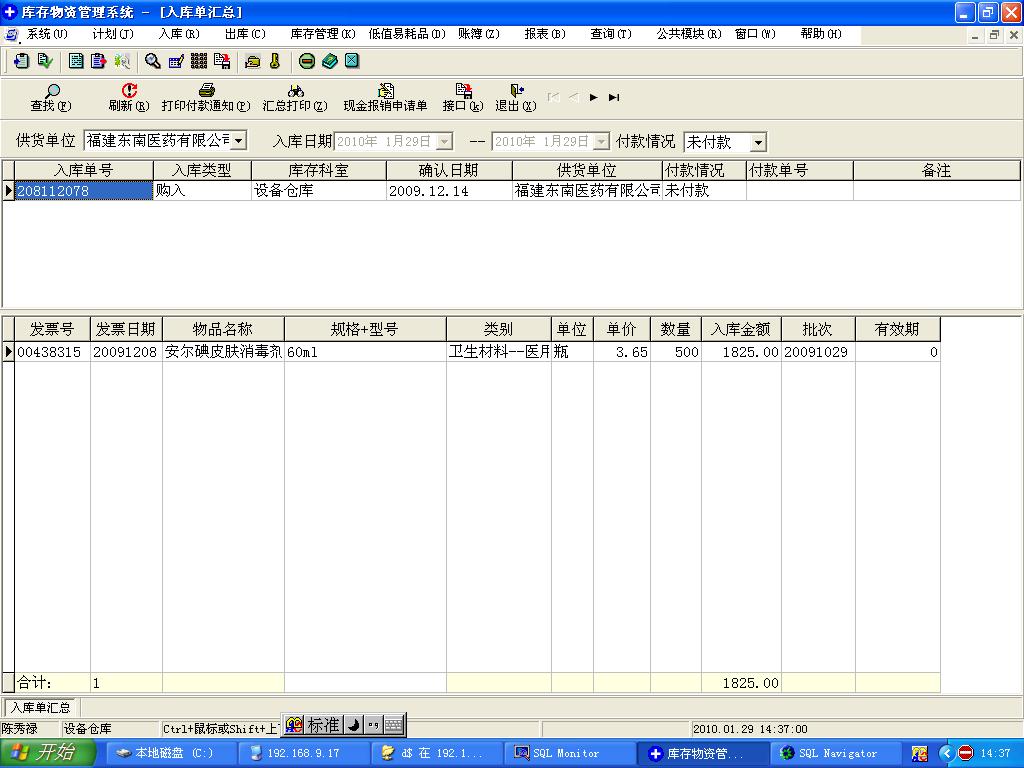Viewport: 1024px width, 768px height.
Task: Click the red minus circle toolbar icon
Action: point(307,61)
